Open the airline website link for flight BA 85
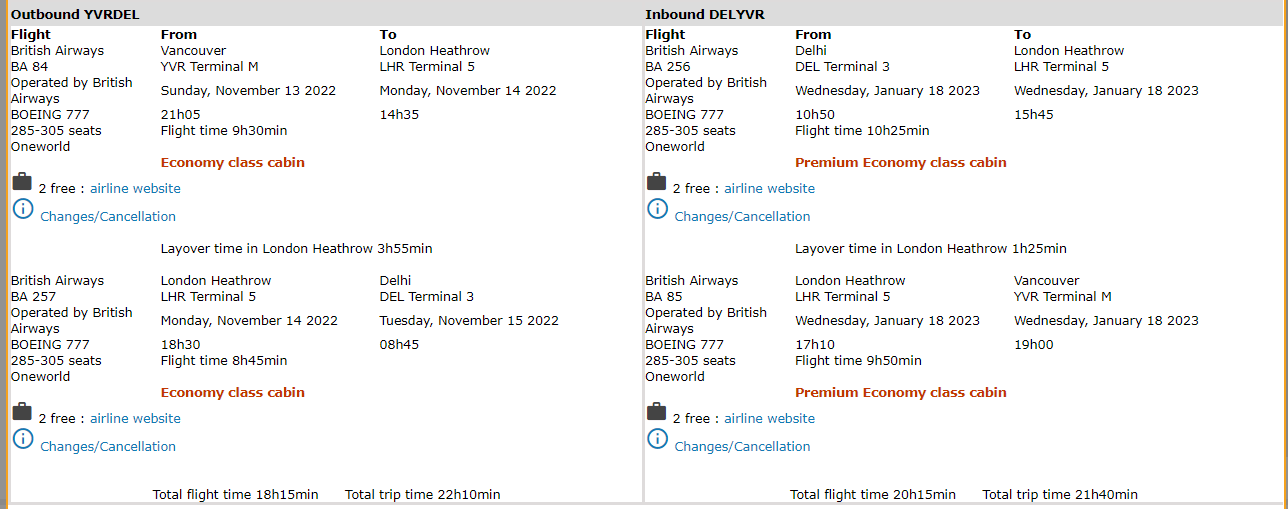The height and width of the screenshot is (509, 1288). click(x=769, y=419)
